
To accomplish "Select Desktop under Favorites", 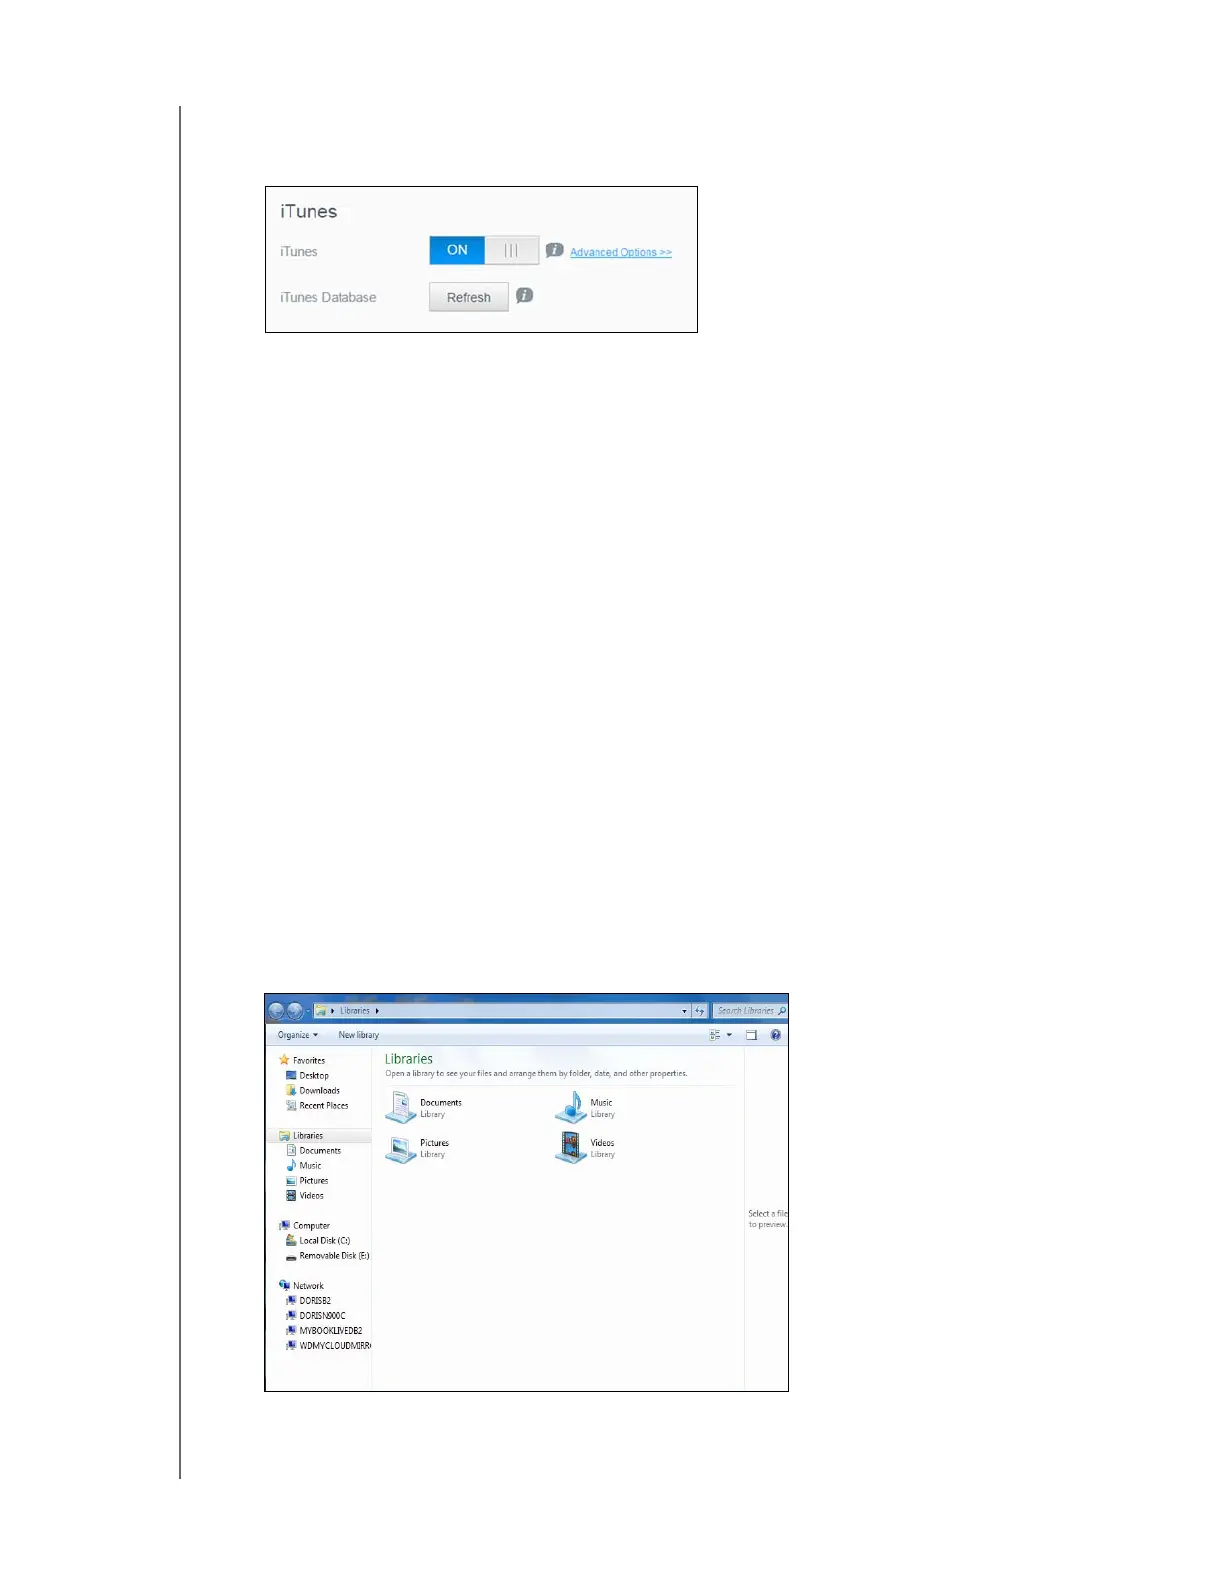I will pyautogui.click(x=307, y=1076).
